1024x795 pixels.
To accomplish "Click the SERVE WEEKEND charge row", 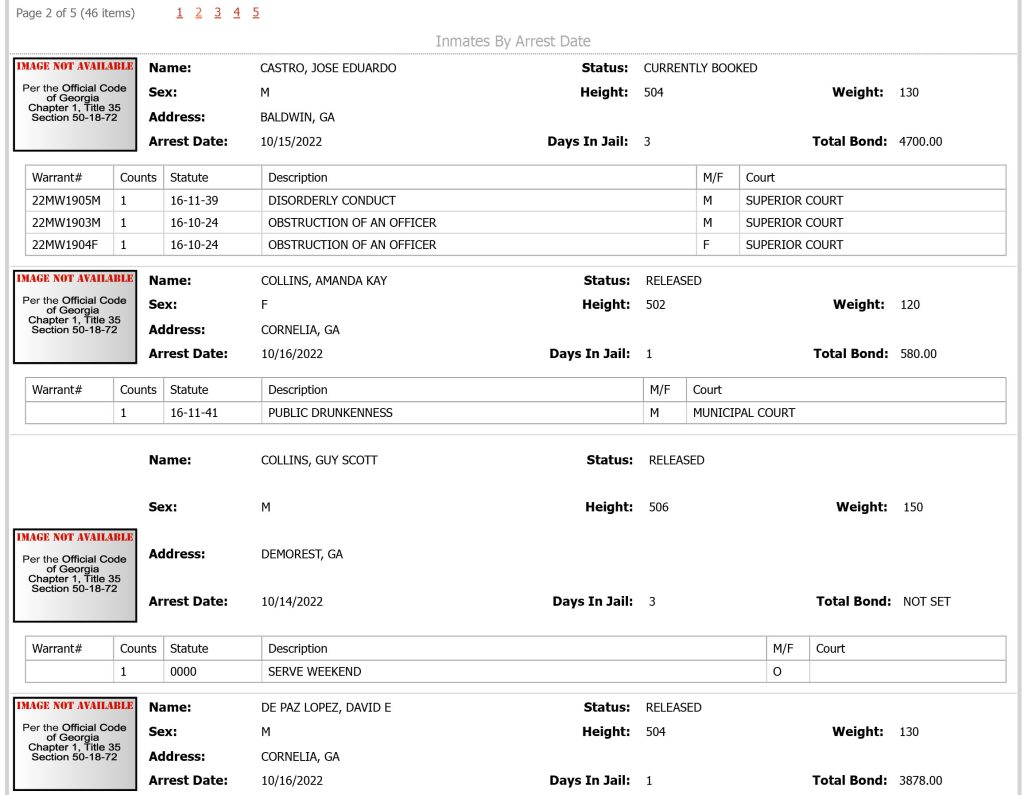I will (515, 672).
